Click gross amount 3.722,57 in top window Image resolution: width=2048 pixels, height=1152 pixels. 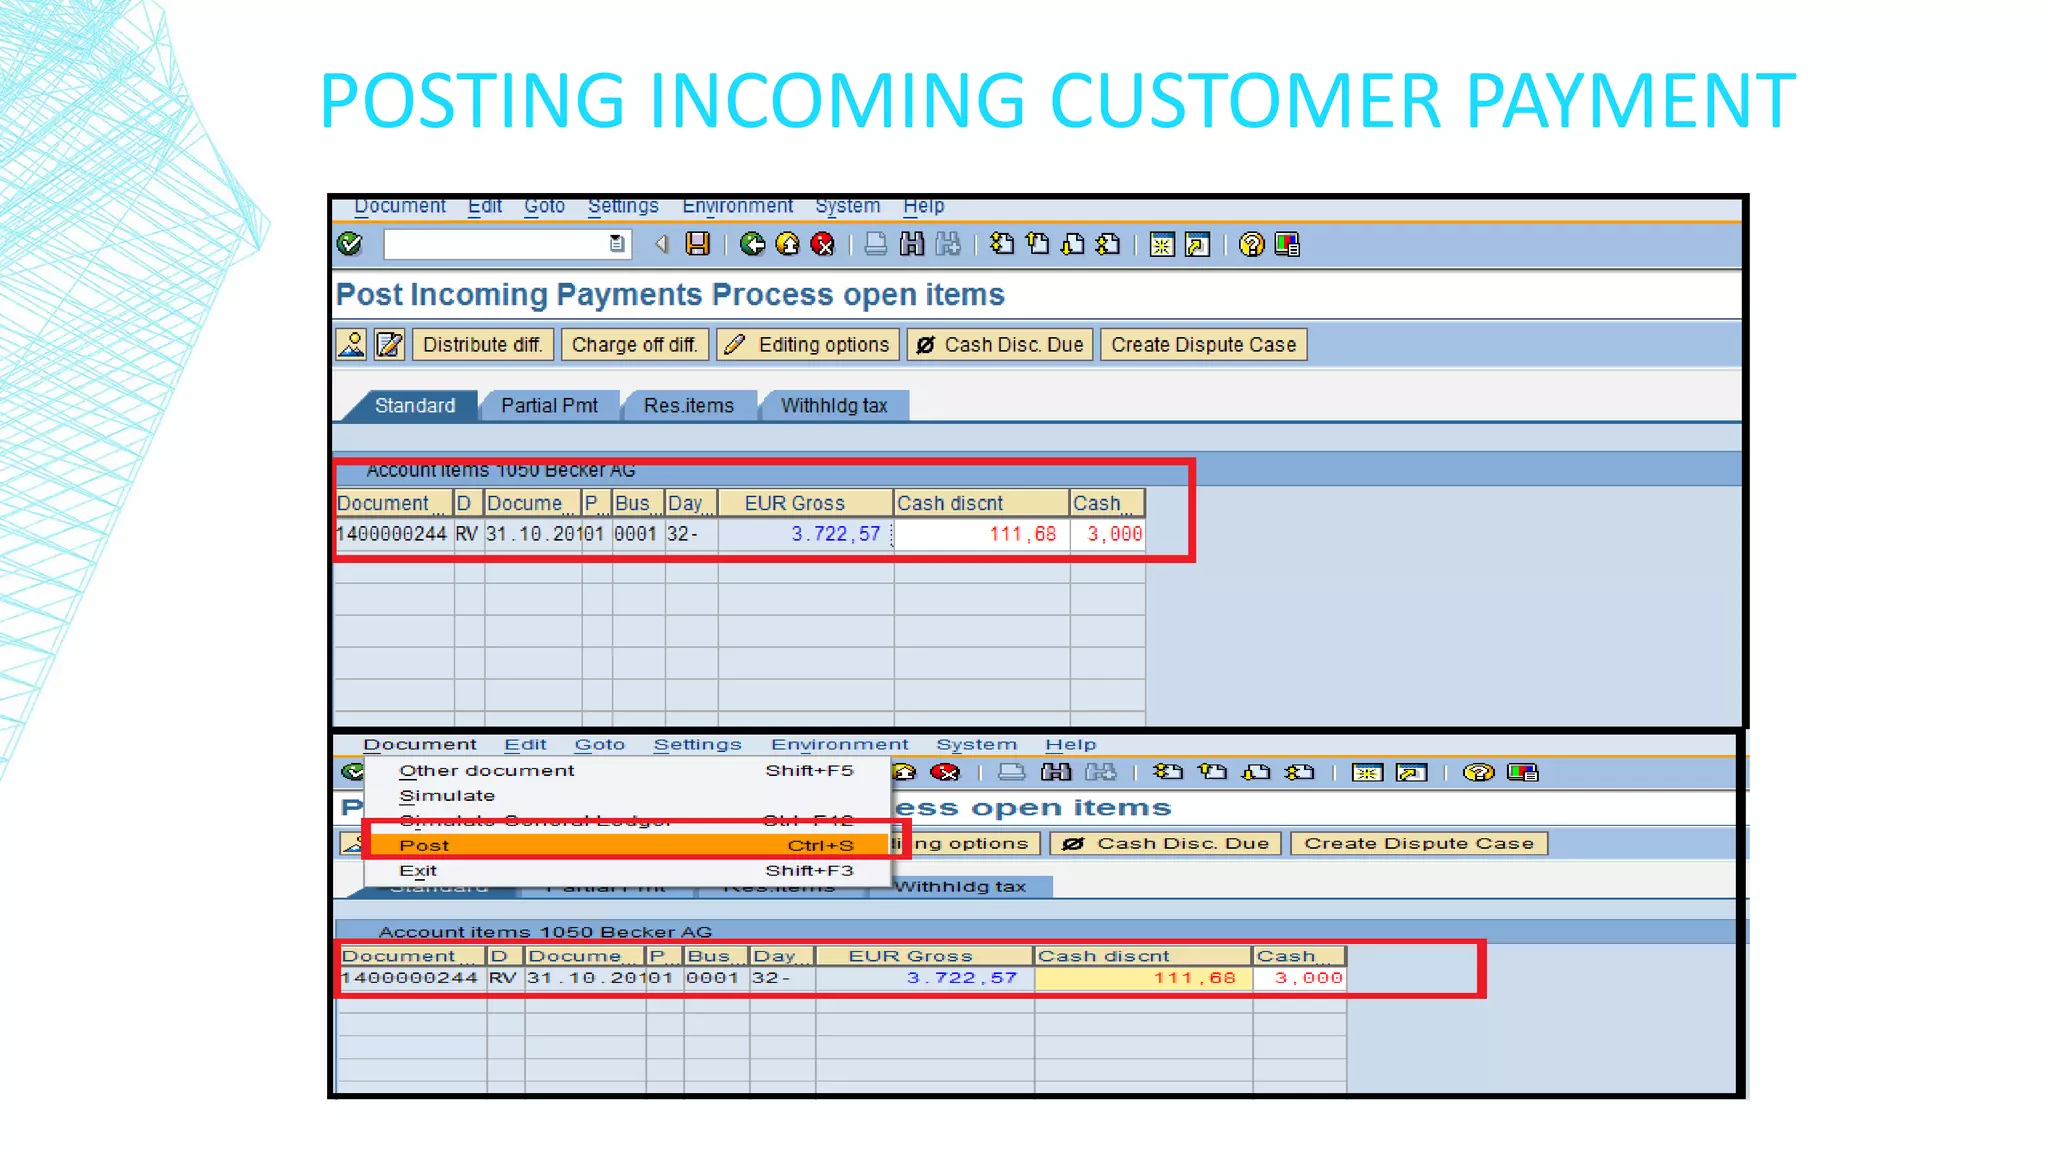tap(805, 534)
